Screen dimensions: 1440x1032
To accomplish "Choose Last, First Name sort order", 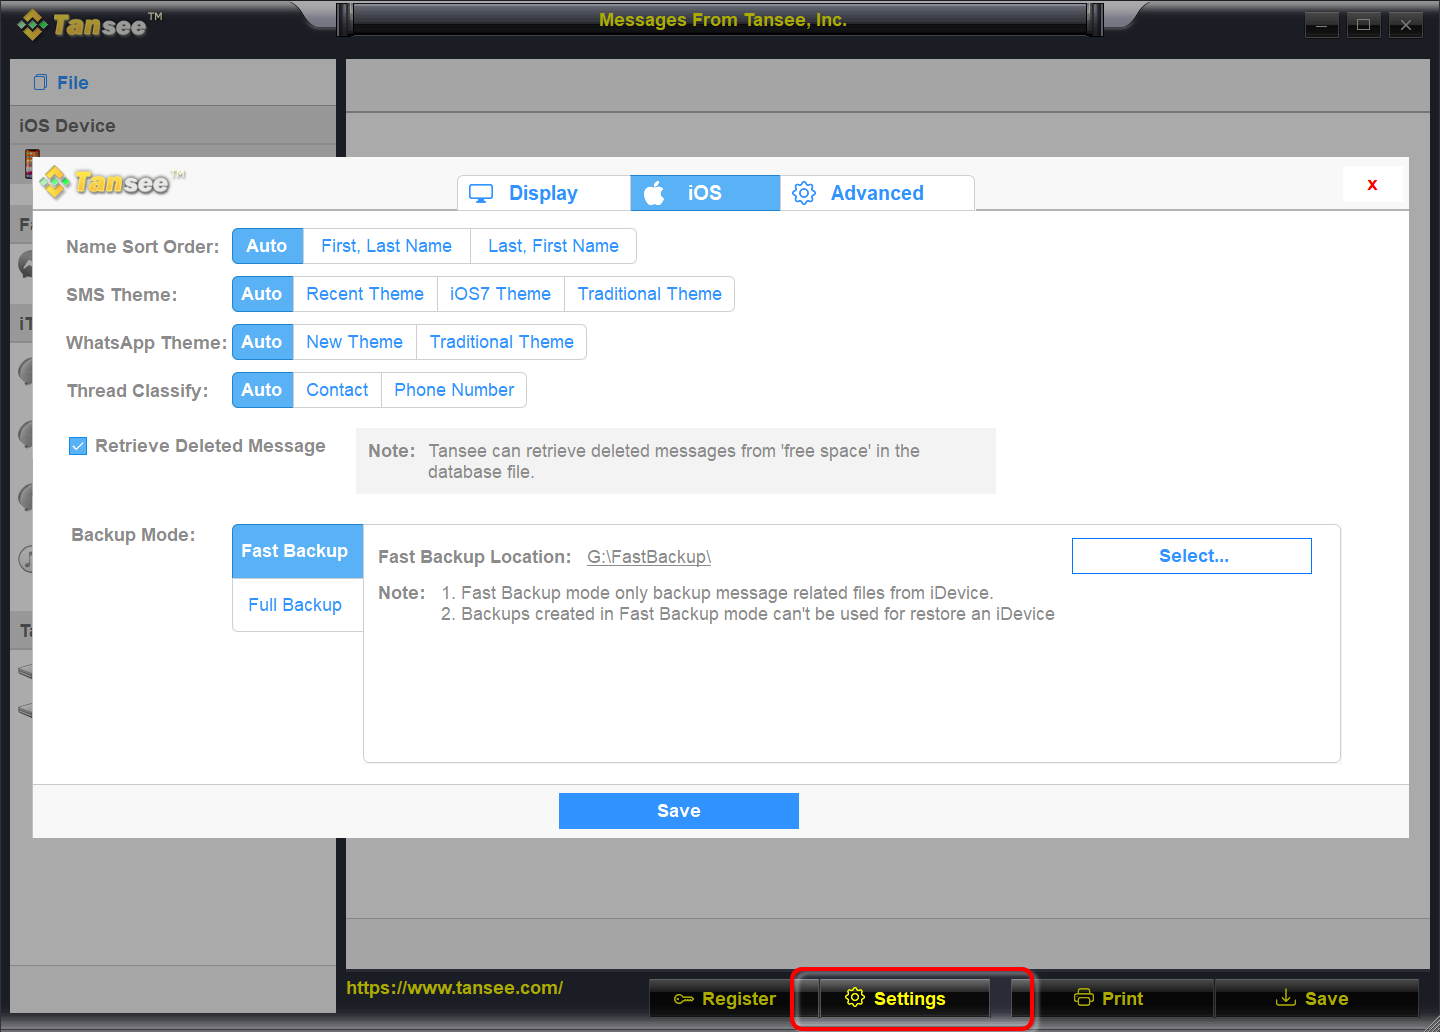I will (x=553, y=246).
